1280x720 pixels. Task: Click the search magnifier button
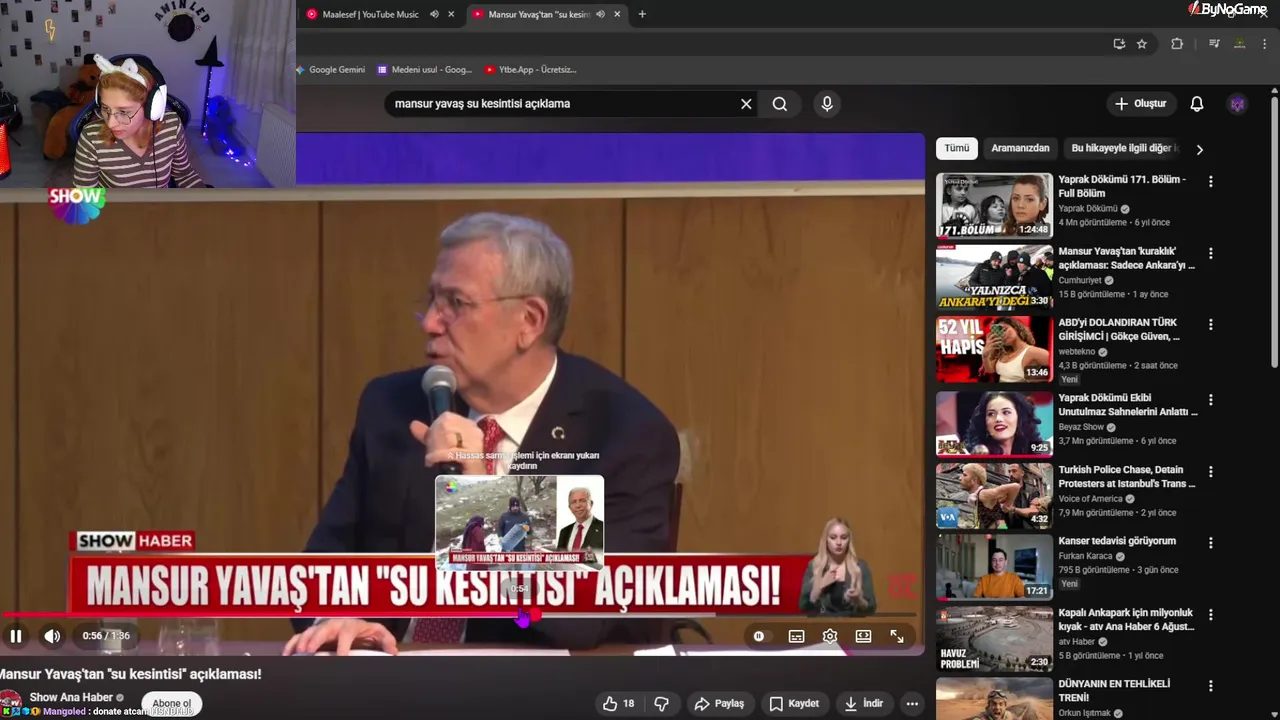(780, 104)
